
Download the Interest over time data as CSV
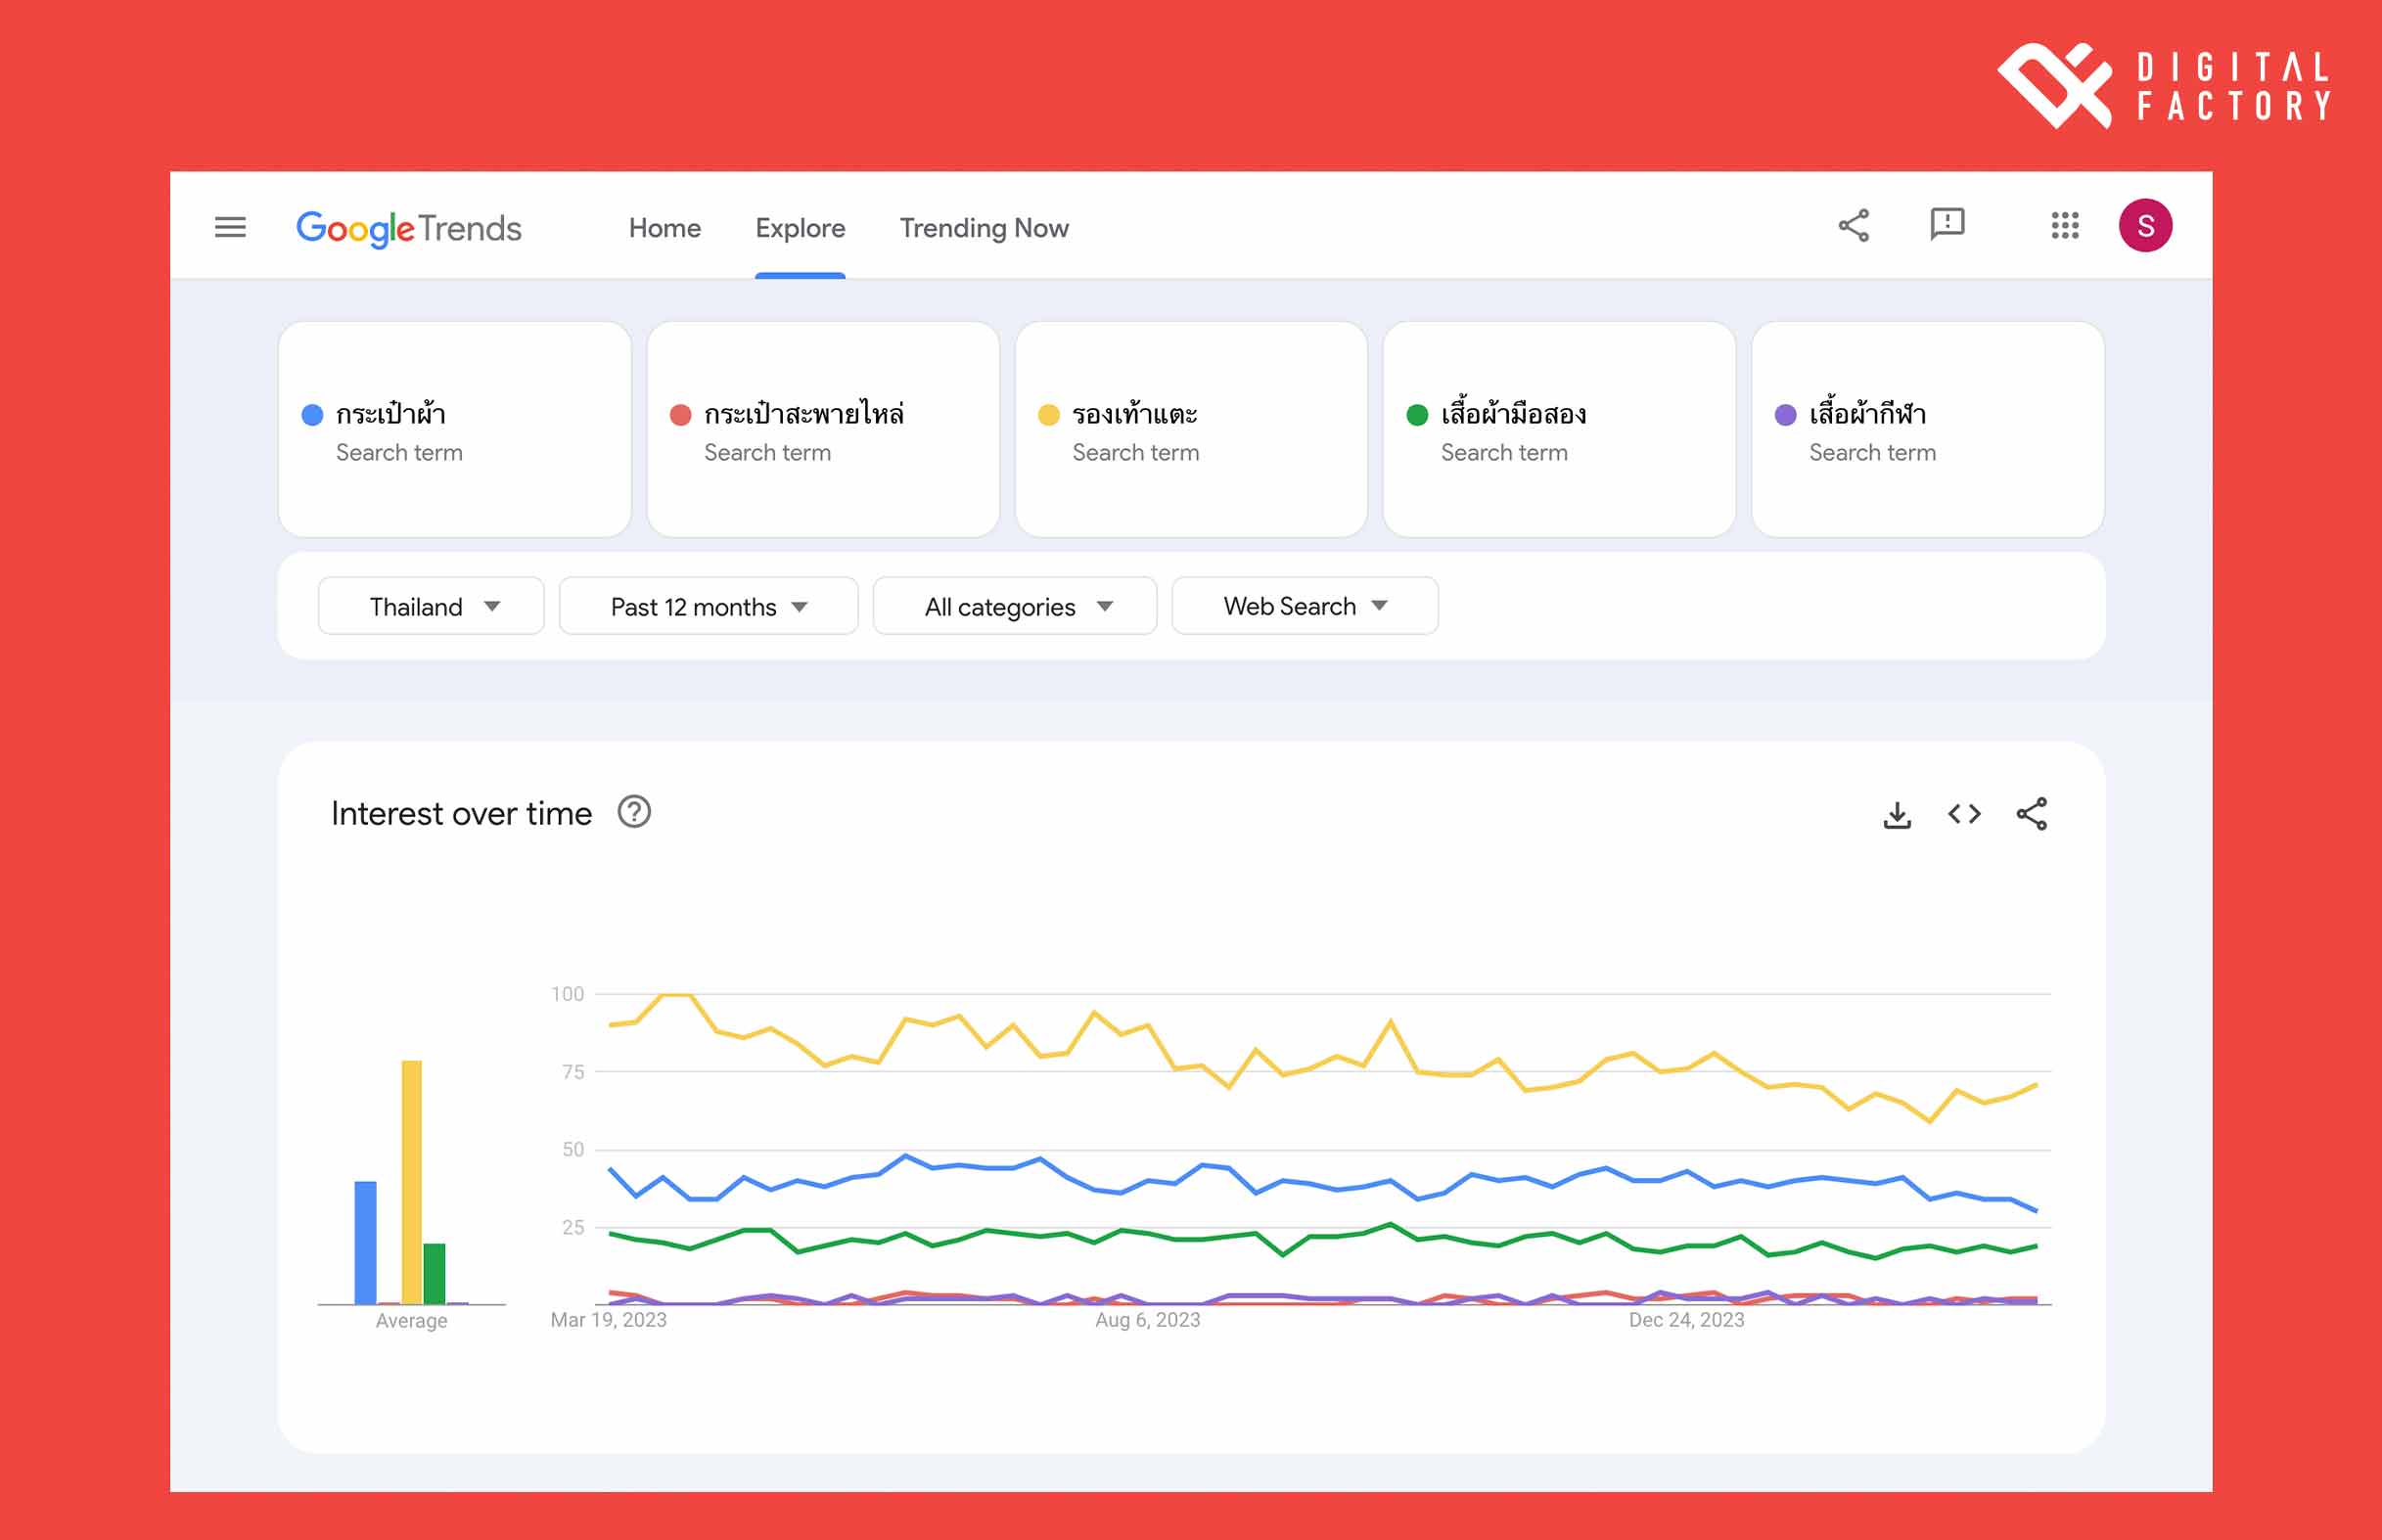click(1897, 813)
